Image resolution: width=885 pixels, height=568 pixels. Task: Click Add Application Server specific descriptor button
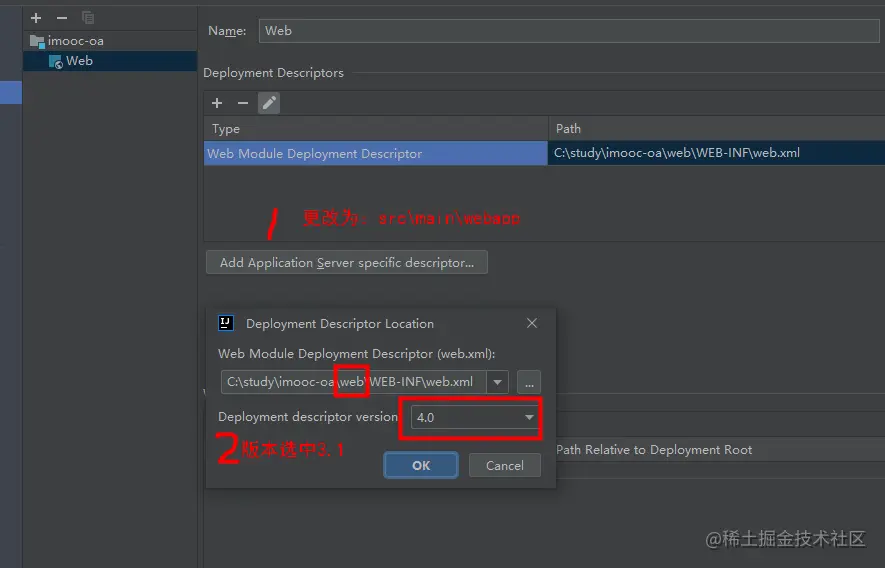coord(347,263)
